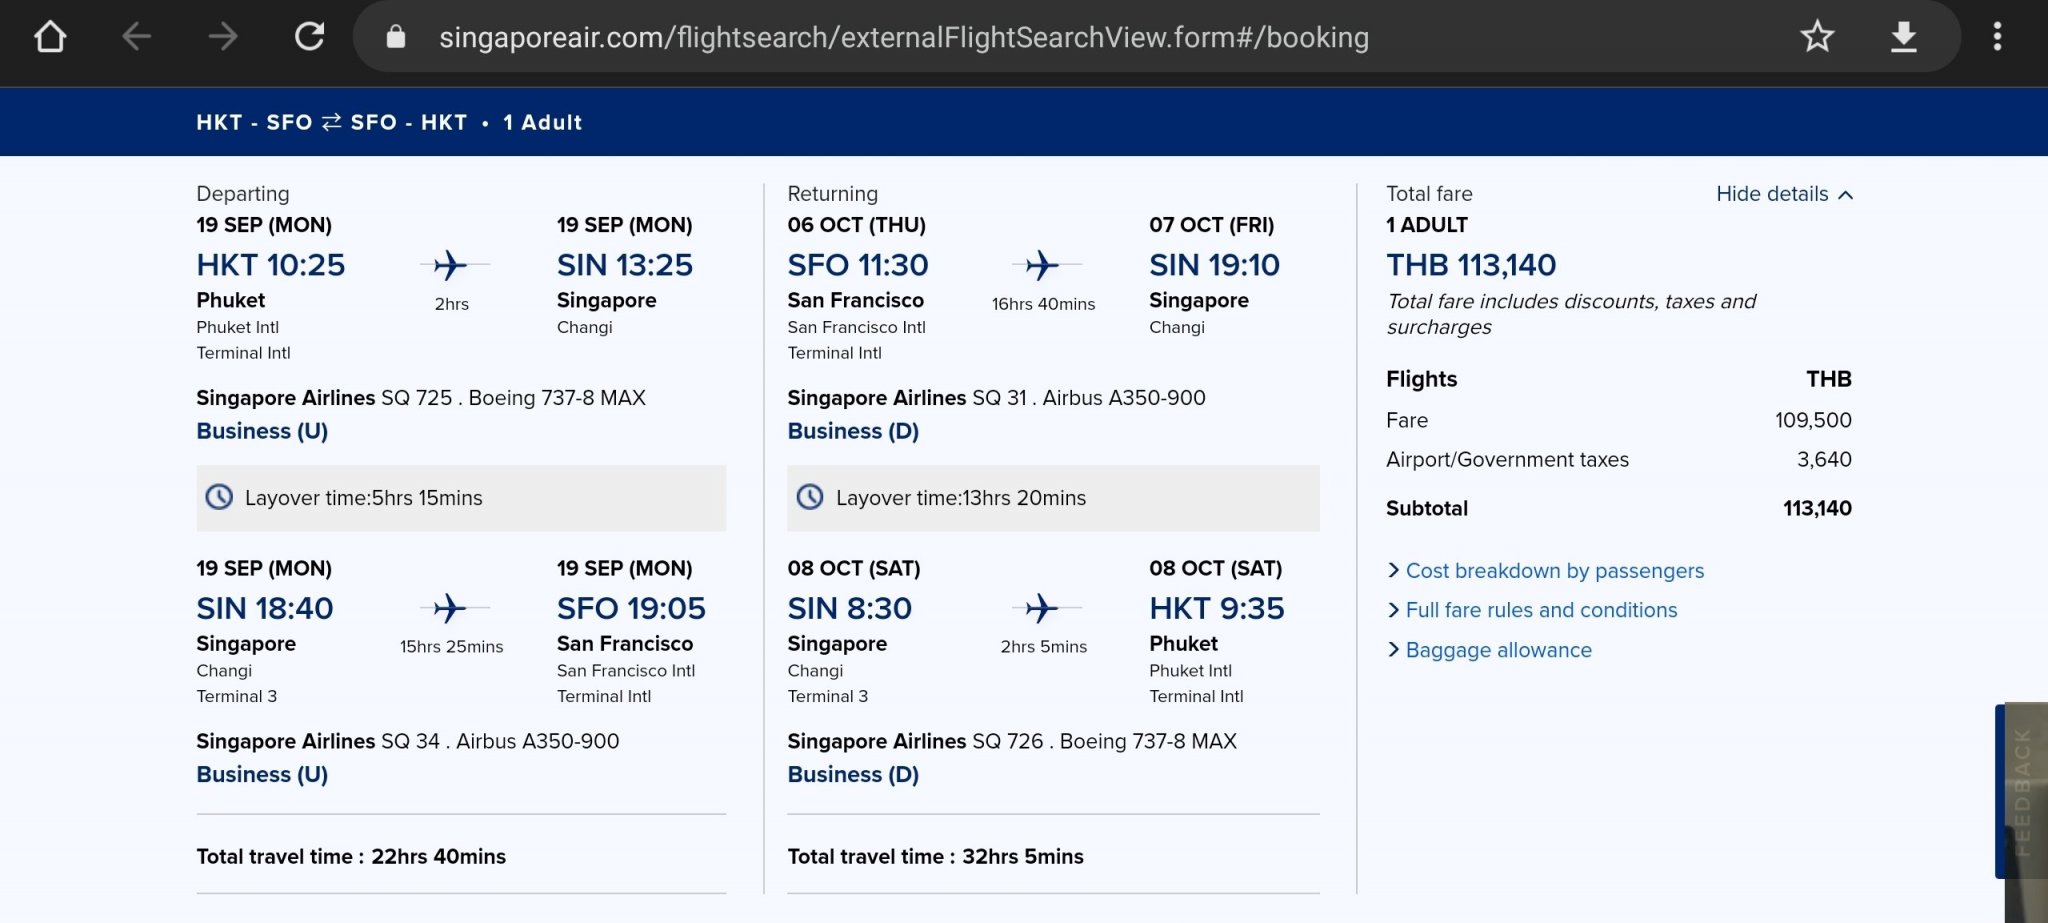Reload the page with refresh icon
The height and width of the screenshot is (923, 2048).
[309, 37]
